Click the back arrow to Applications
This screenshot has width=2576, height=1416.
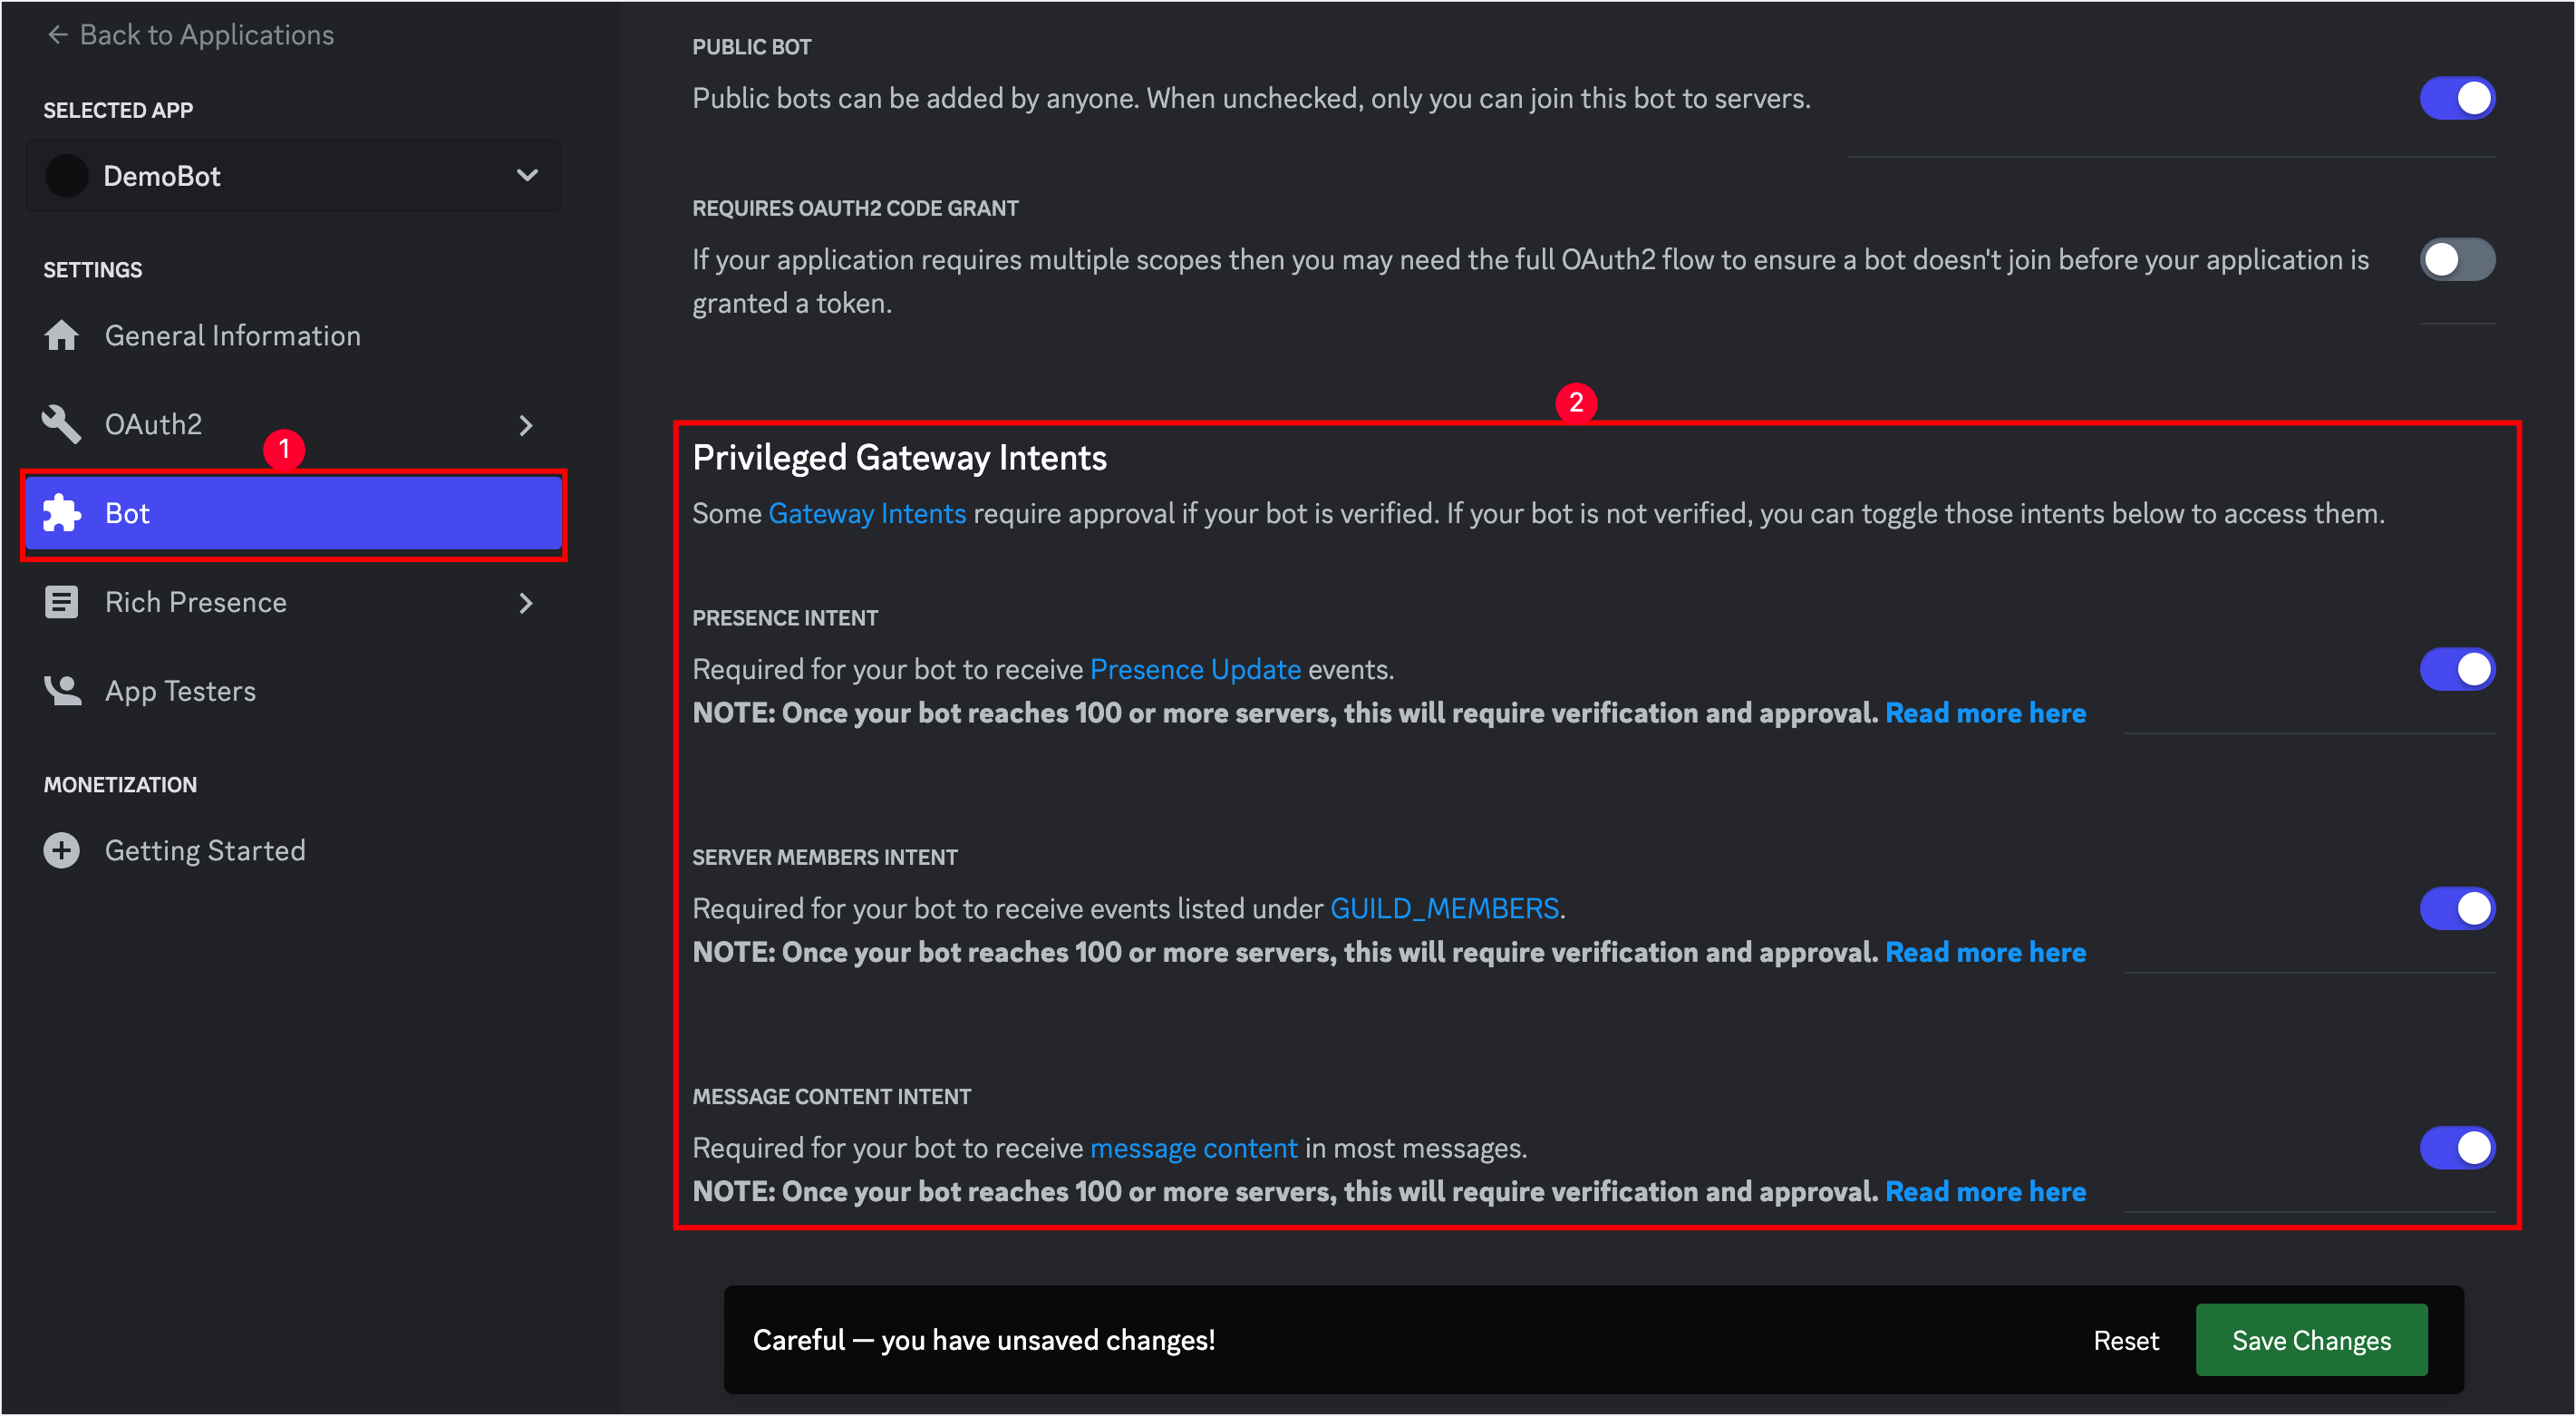[57, 34]
